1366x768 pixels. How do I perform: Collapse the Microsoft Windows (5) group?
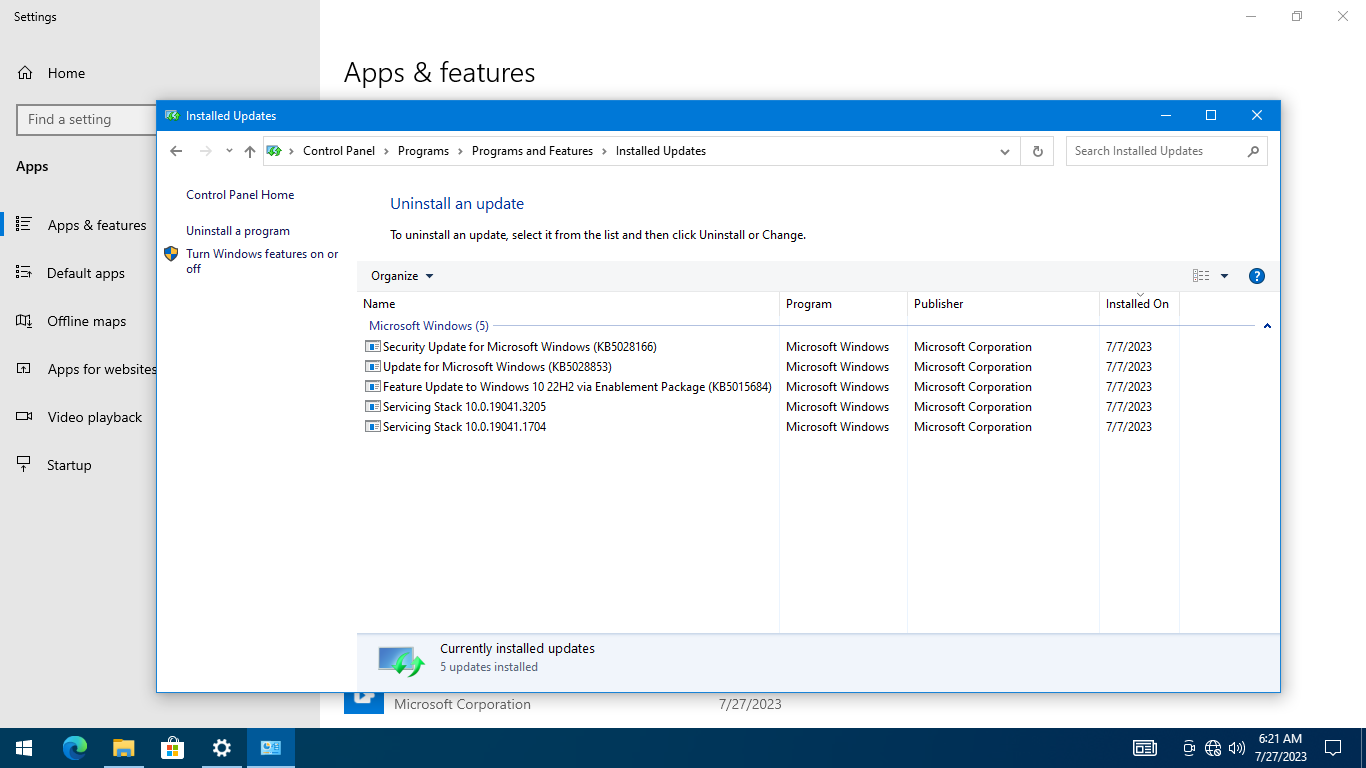pos(1267,326)
